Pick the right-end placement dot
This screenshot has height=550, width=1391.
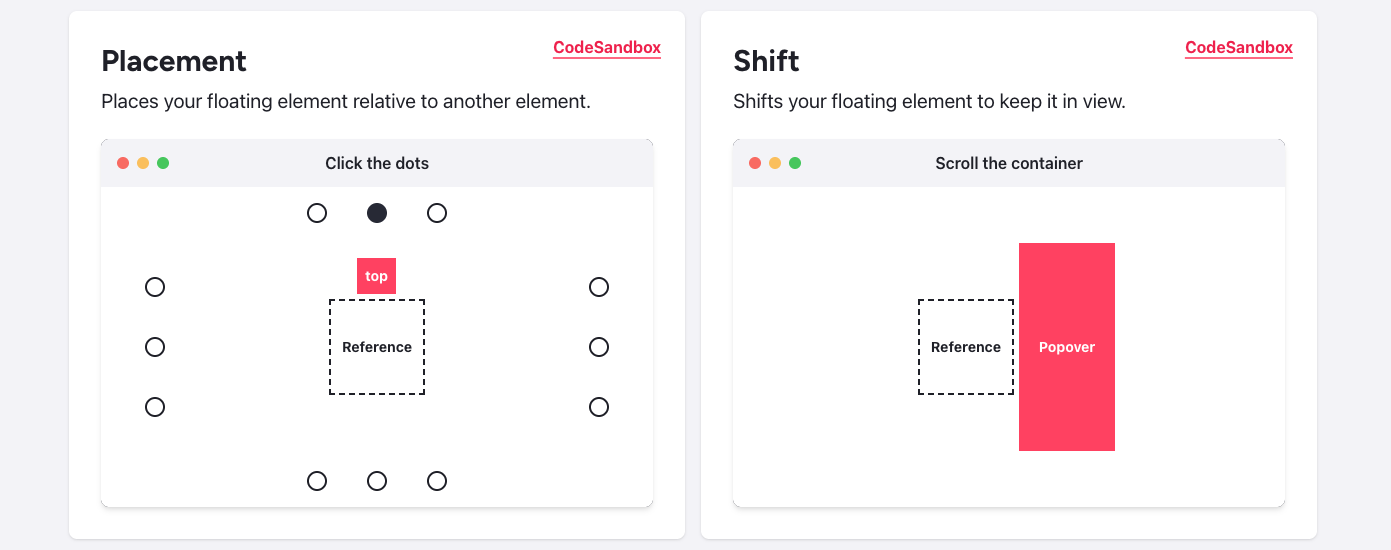[x=599, y=407]
